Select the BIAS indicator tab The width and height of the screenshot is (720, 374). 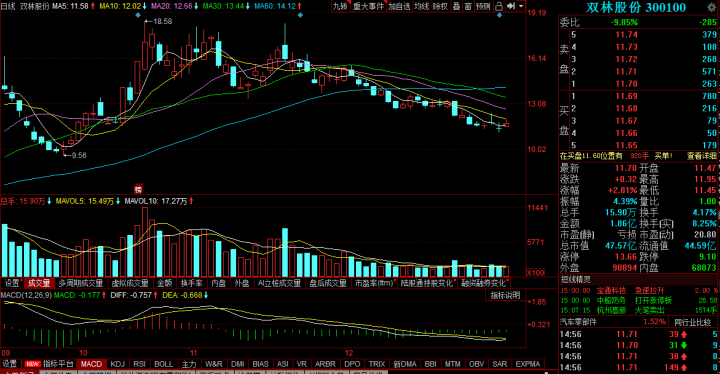(260, 364)
